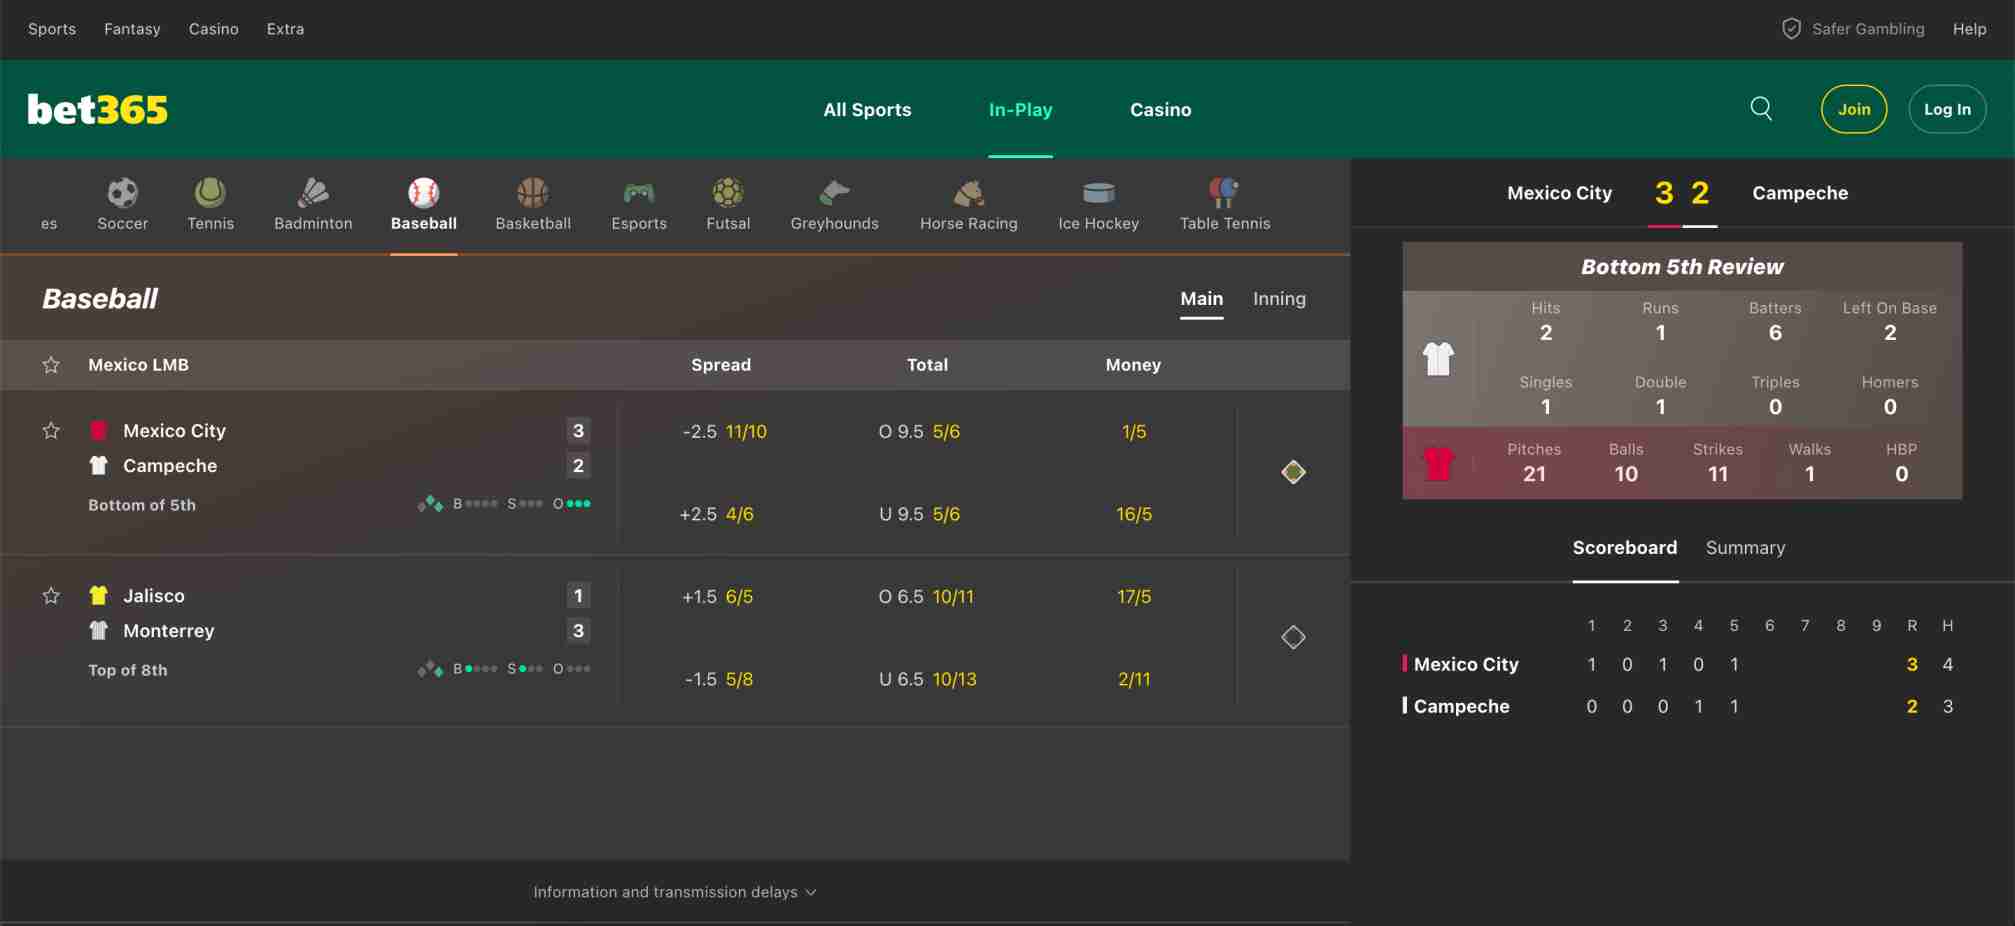Open Sports in the top bar
2015x926 pixels.
pyautogui.click(x=52, y=29)
